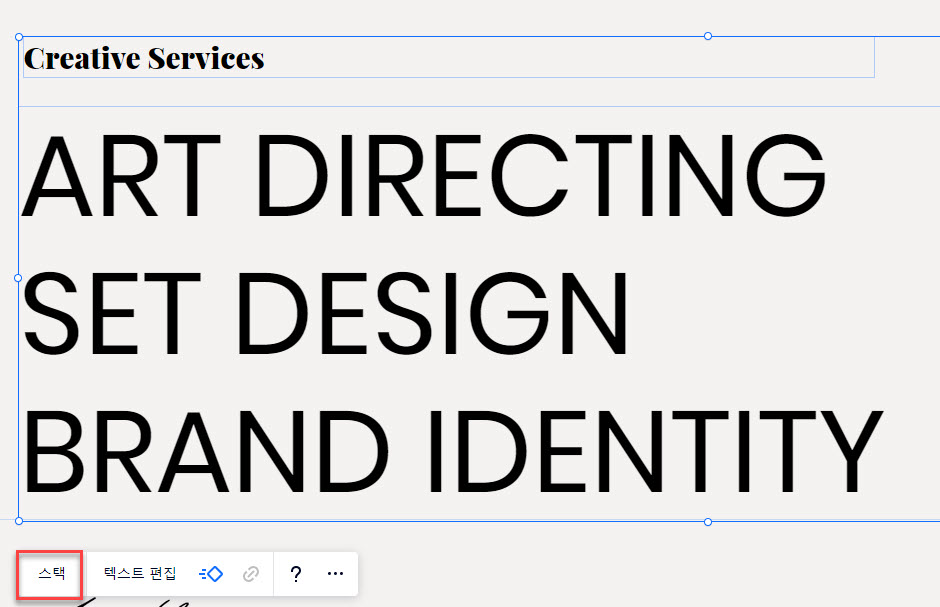Click the left-middle selection resize handle
Screen dimensions: 940x607
[18, 278]
